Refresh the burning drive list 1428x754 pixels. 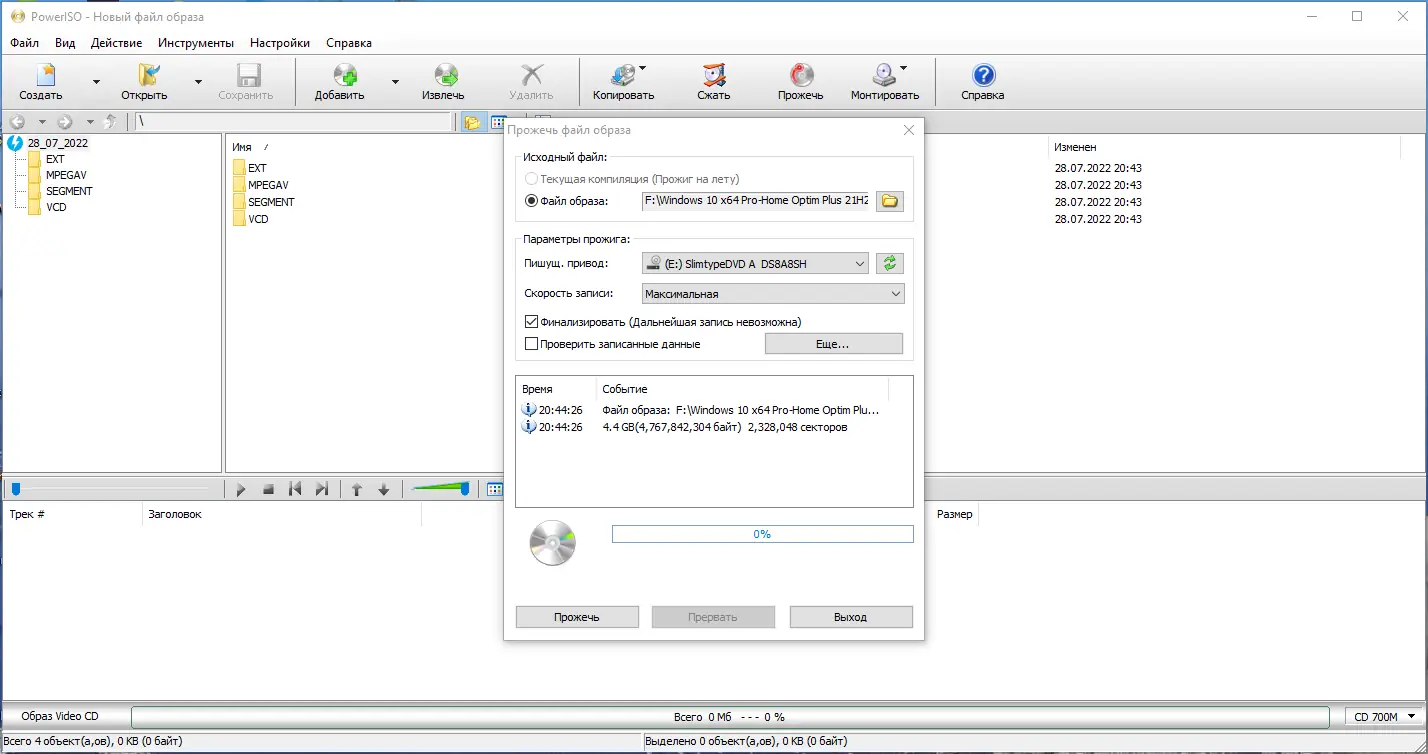click(890, 264)
